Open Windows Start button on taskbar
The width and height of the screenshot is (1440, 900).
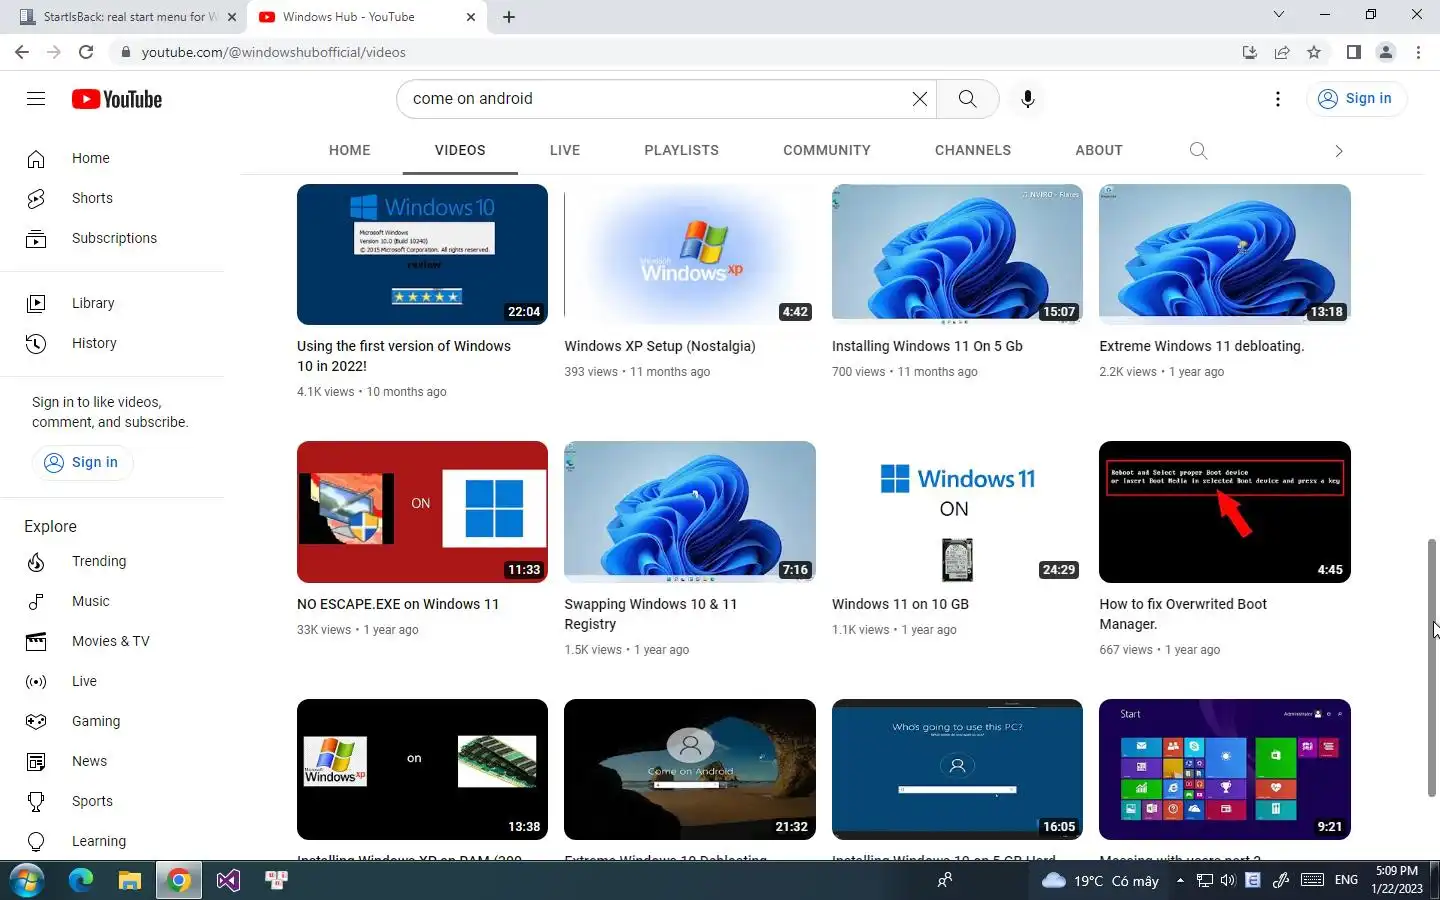27,880
